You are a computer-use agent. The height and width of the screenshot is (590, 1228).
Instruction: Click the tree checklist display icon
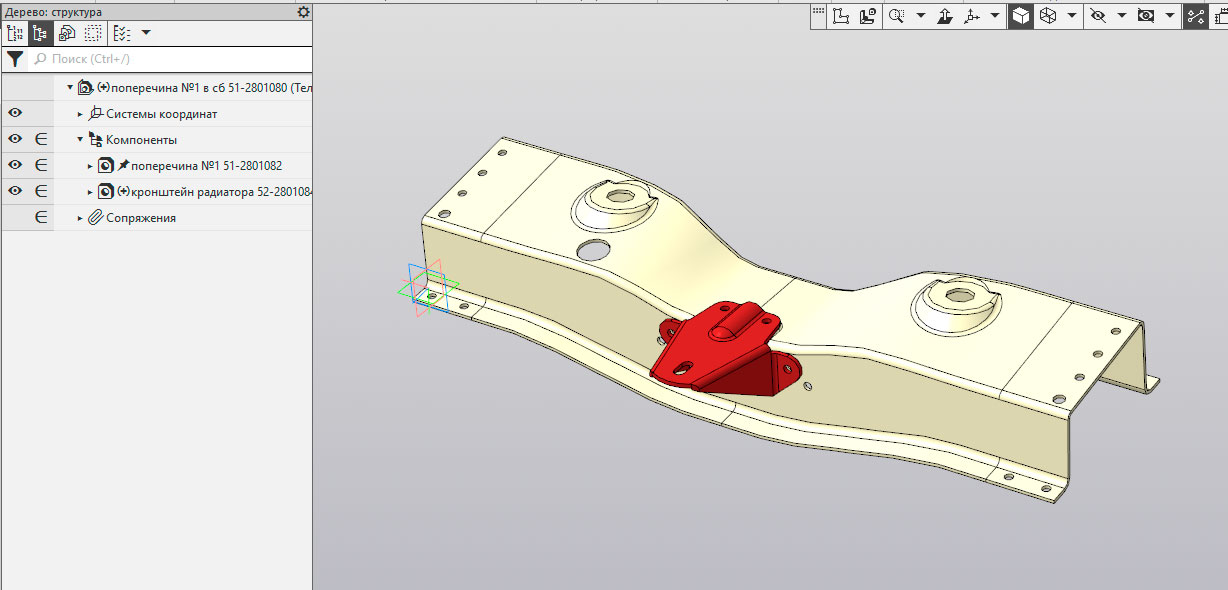[122, 33]
